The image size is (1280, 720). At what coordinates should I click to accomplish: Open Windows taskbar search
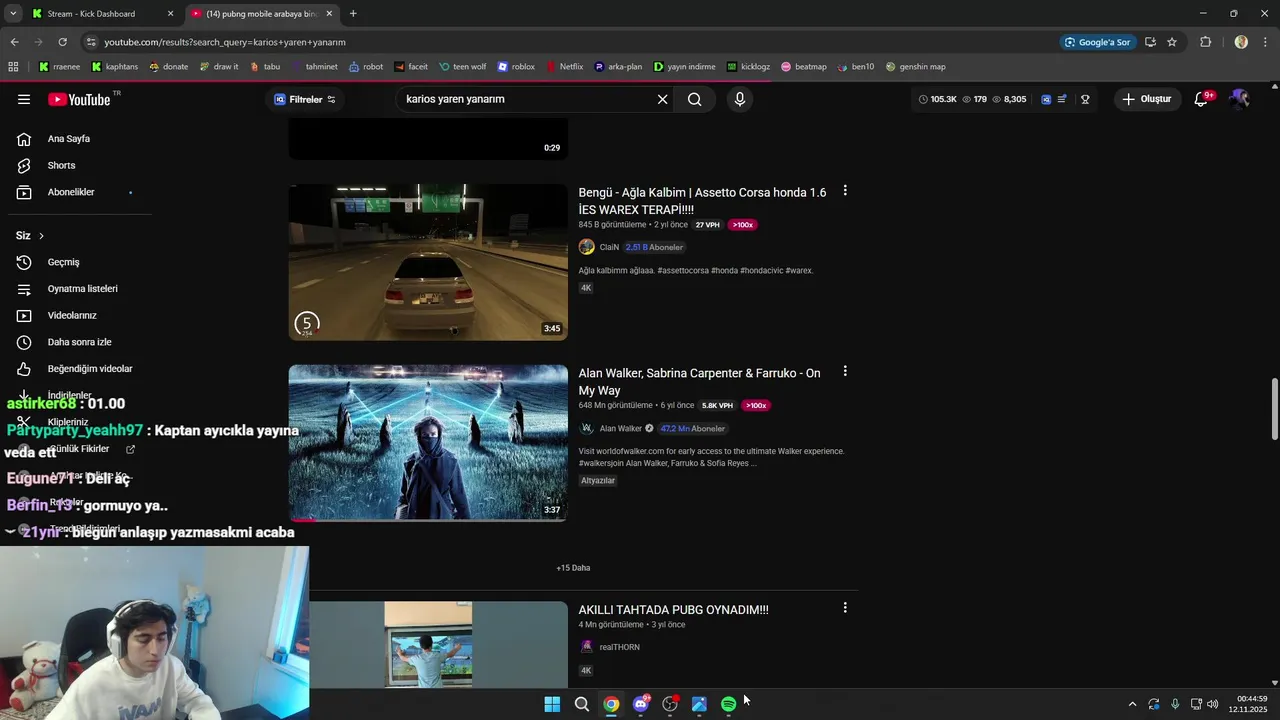tap(581, 704)
